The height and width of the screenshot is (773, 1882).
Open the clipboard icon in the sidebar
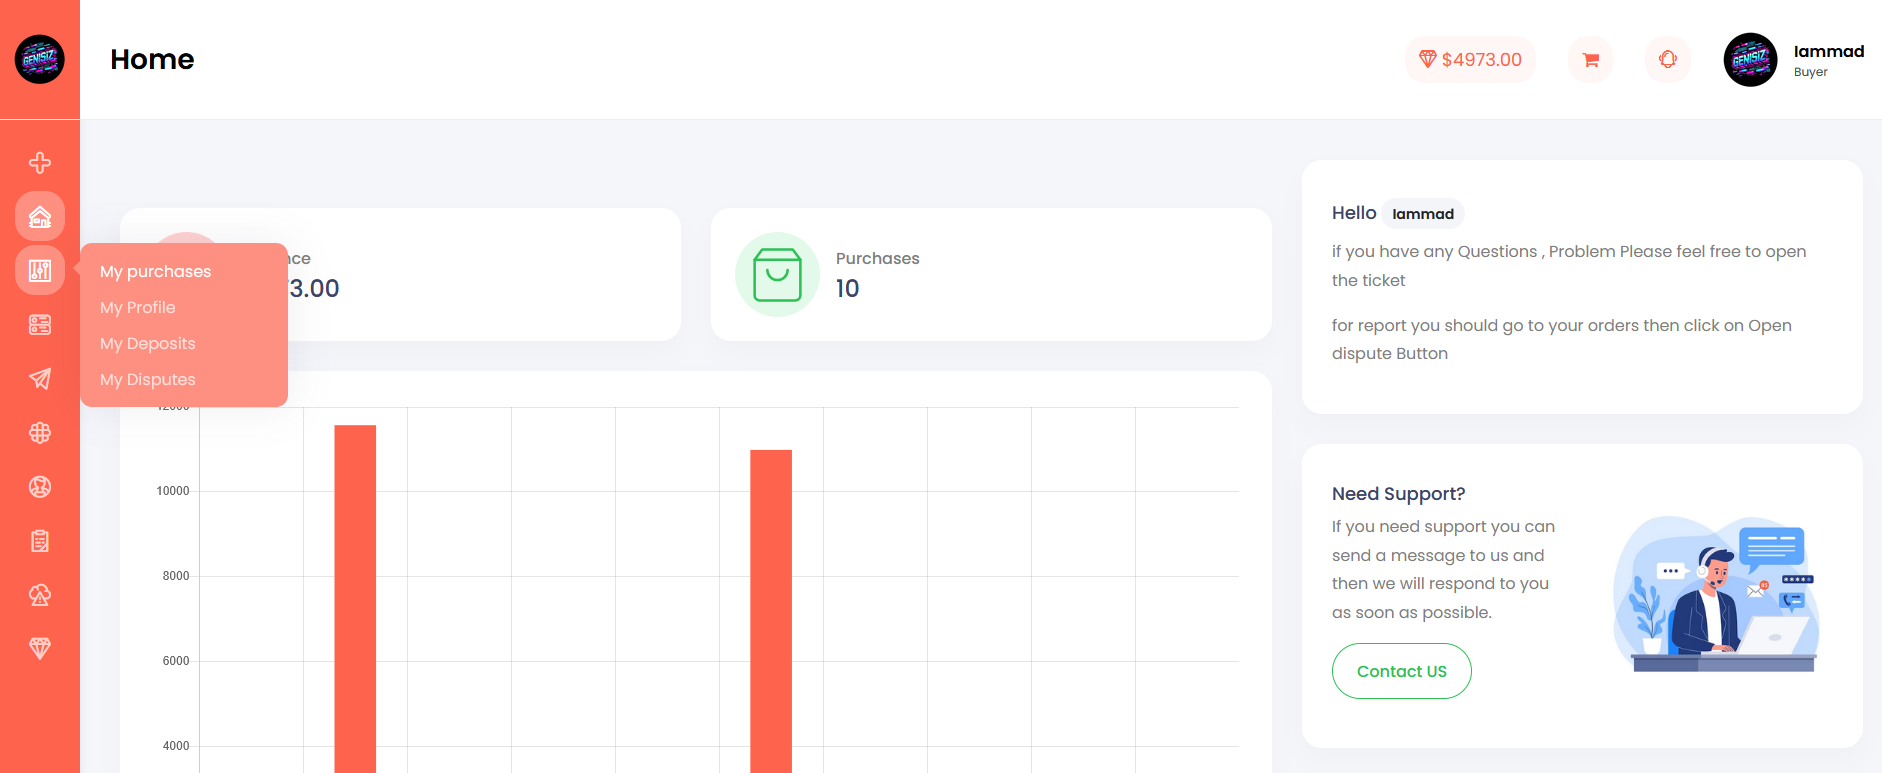[40, 541]
